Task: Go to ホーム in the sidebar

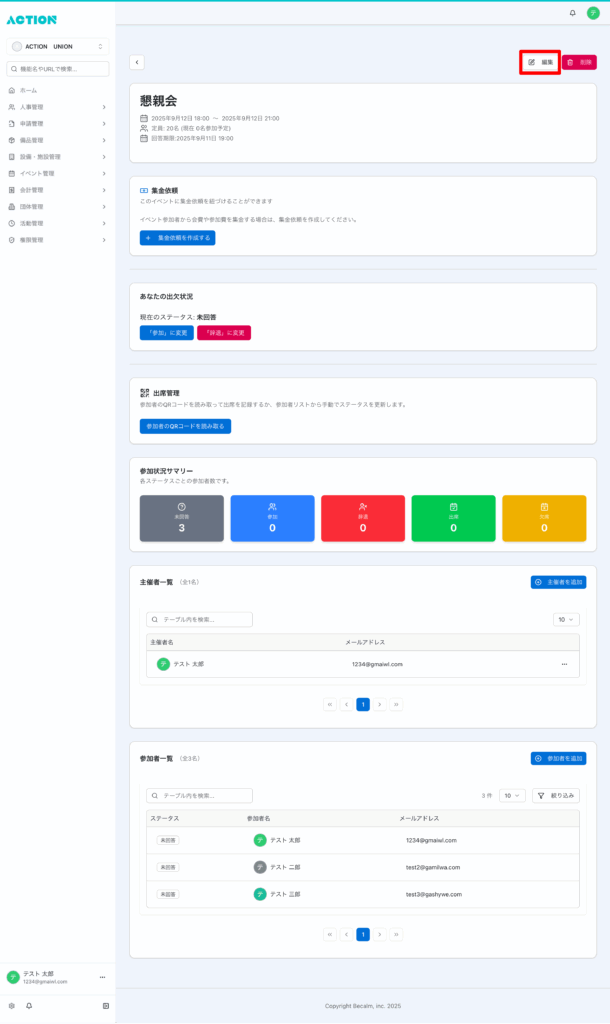Action: point(28,90)
